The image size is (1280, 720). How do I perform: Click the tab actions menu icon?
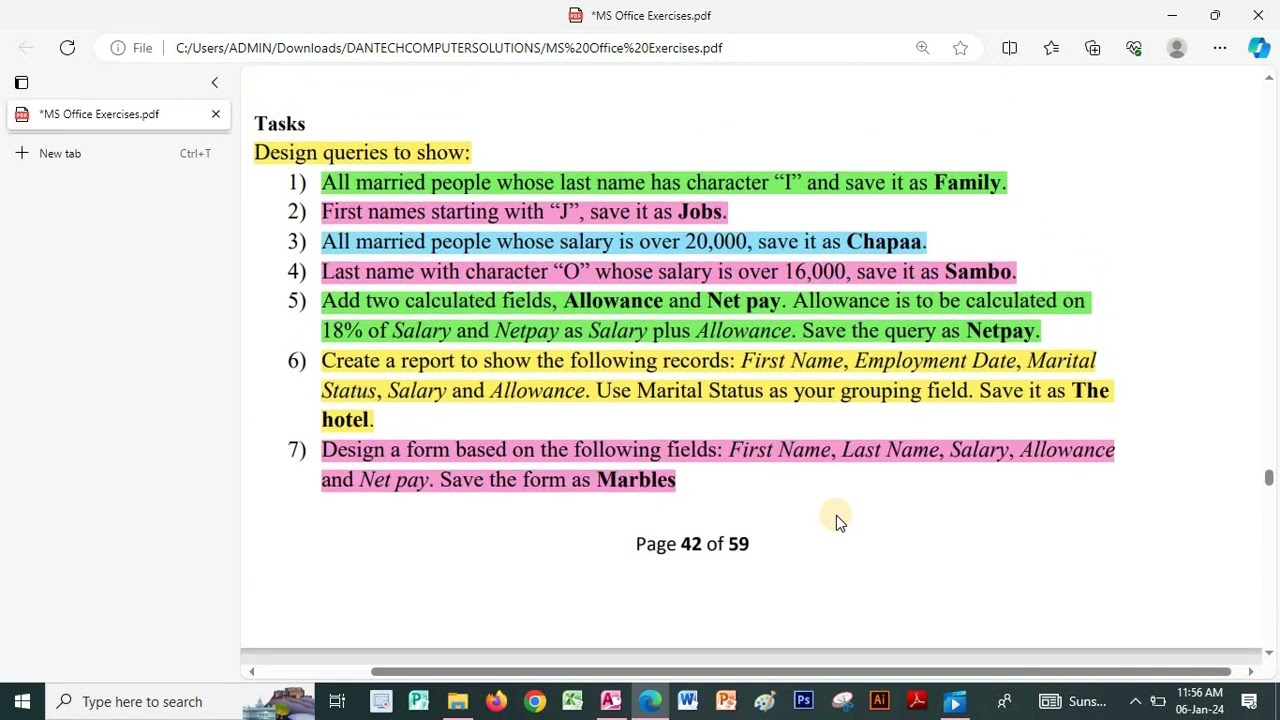(x=21, y=83)
